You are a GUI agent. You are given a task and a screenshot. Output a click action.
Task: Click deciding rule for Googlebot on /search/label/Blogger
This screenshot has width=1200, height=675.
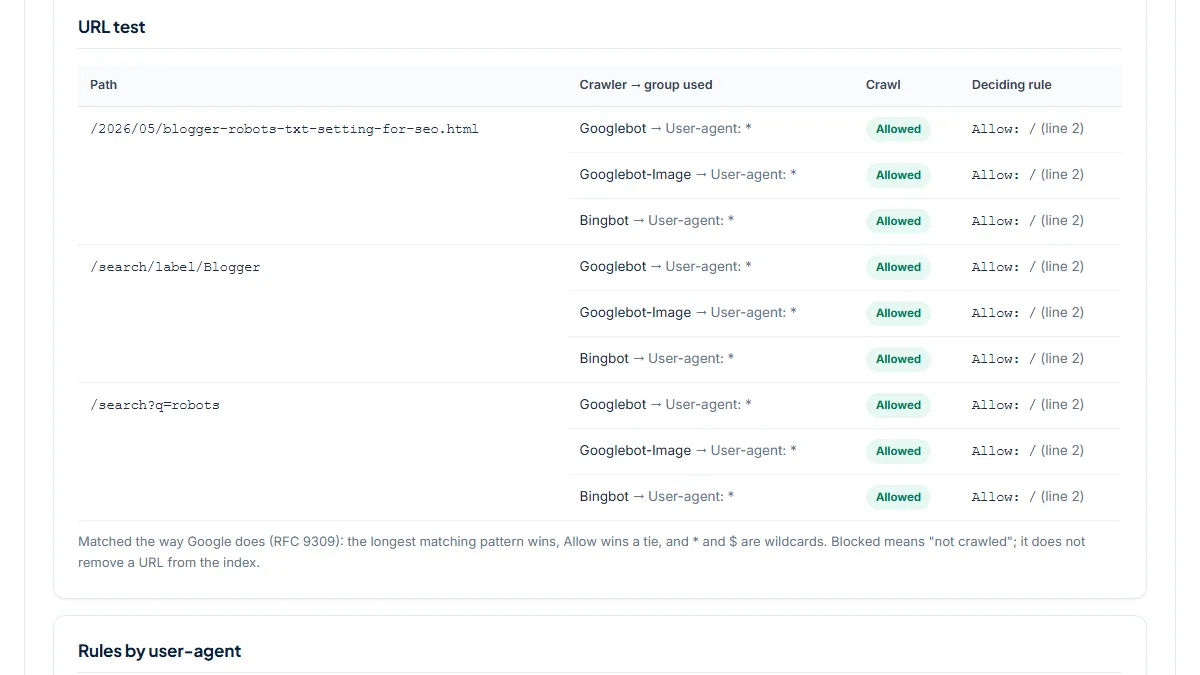[x=1027, y=267]
